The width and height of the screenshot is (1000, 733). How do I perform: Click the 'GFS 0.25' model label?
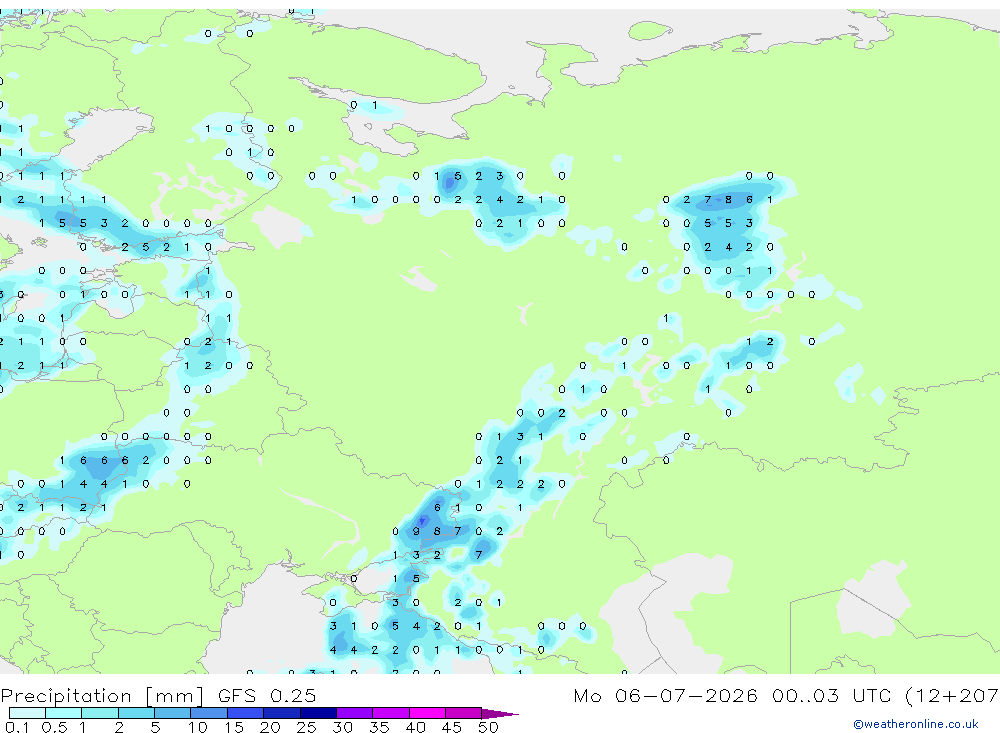267,695
